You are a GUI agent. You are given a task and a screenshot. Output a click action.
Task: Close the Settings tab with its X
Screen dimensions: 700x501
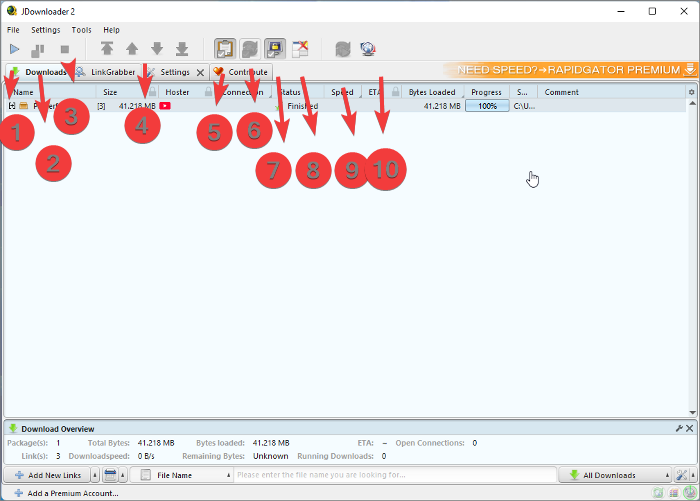200,72
